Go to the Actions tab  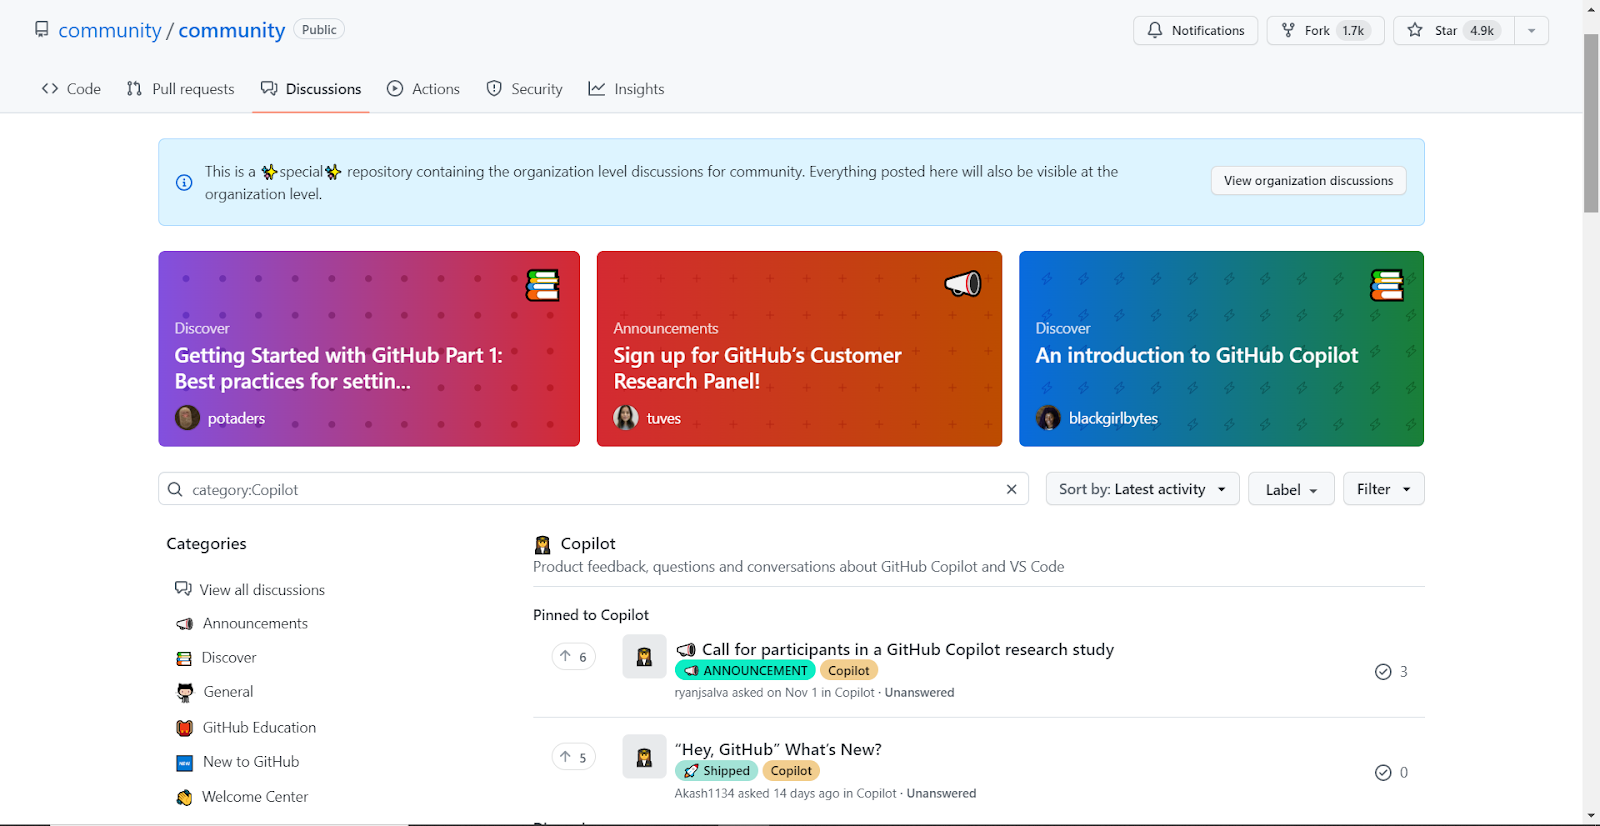(423, 89)
